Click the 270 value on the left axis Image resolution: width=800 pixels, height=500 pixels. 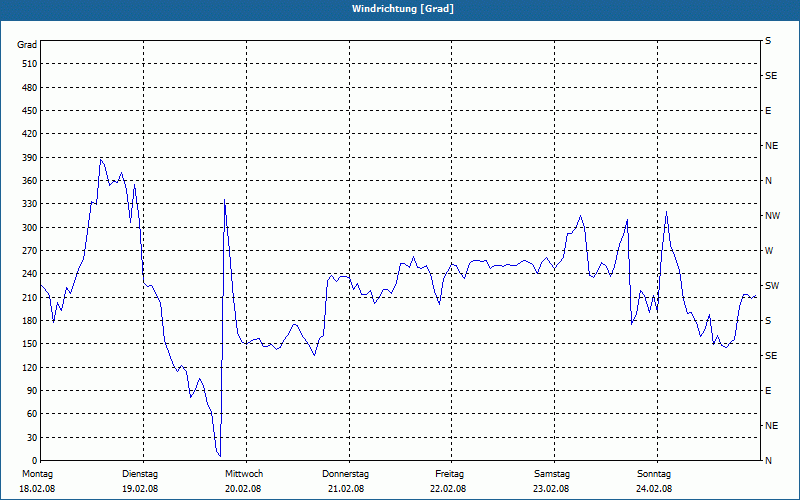(30, 251)
